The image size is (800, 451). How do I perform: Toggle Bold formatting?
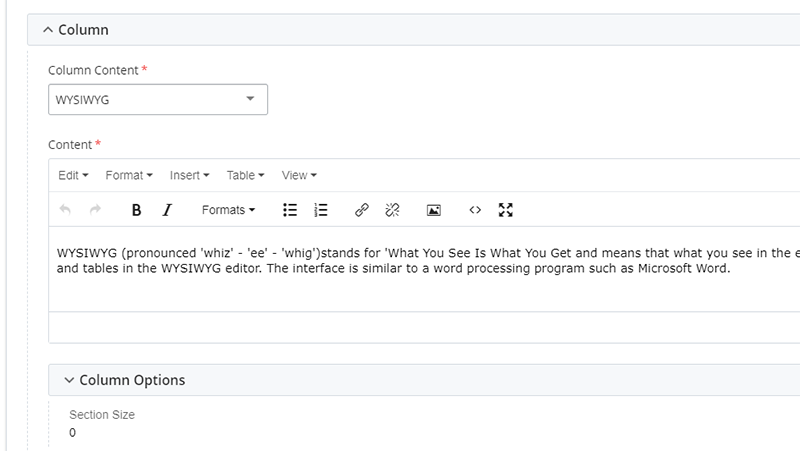[136, 210]
